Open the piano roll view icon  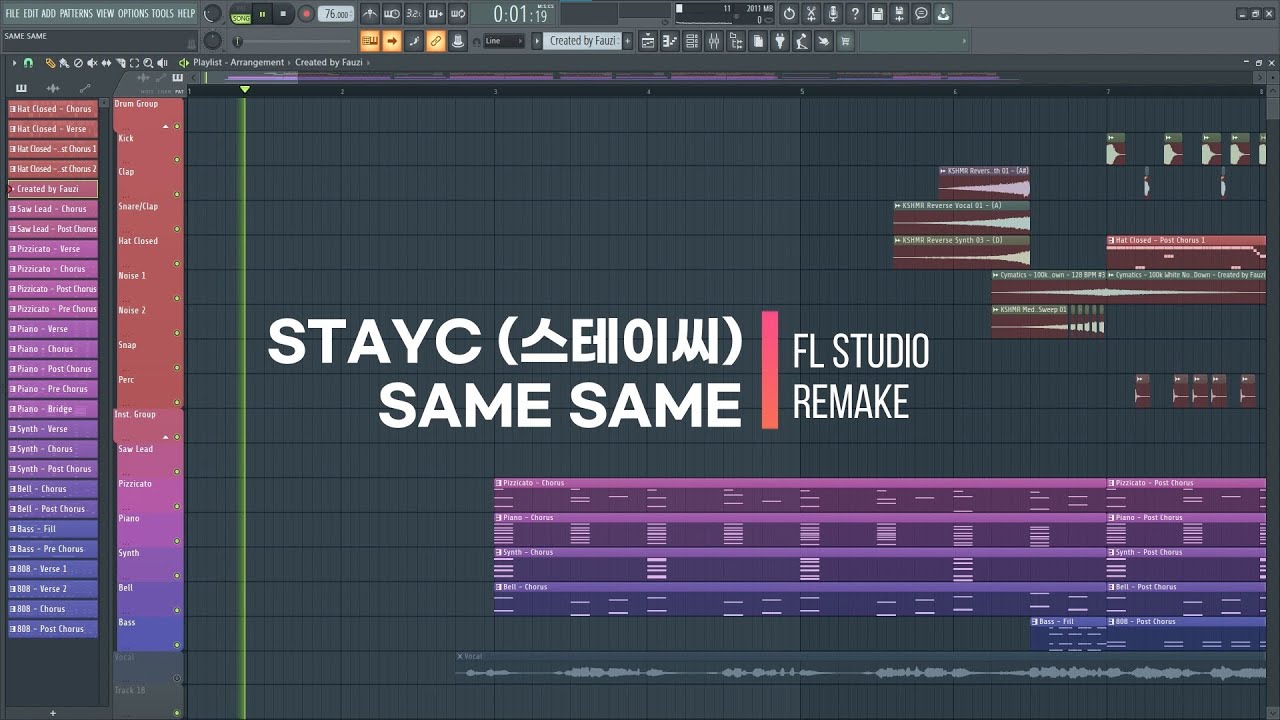click(670, 41)
